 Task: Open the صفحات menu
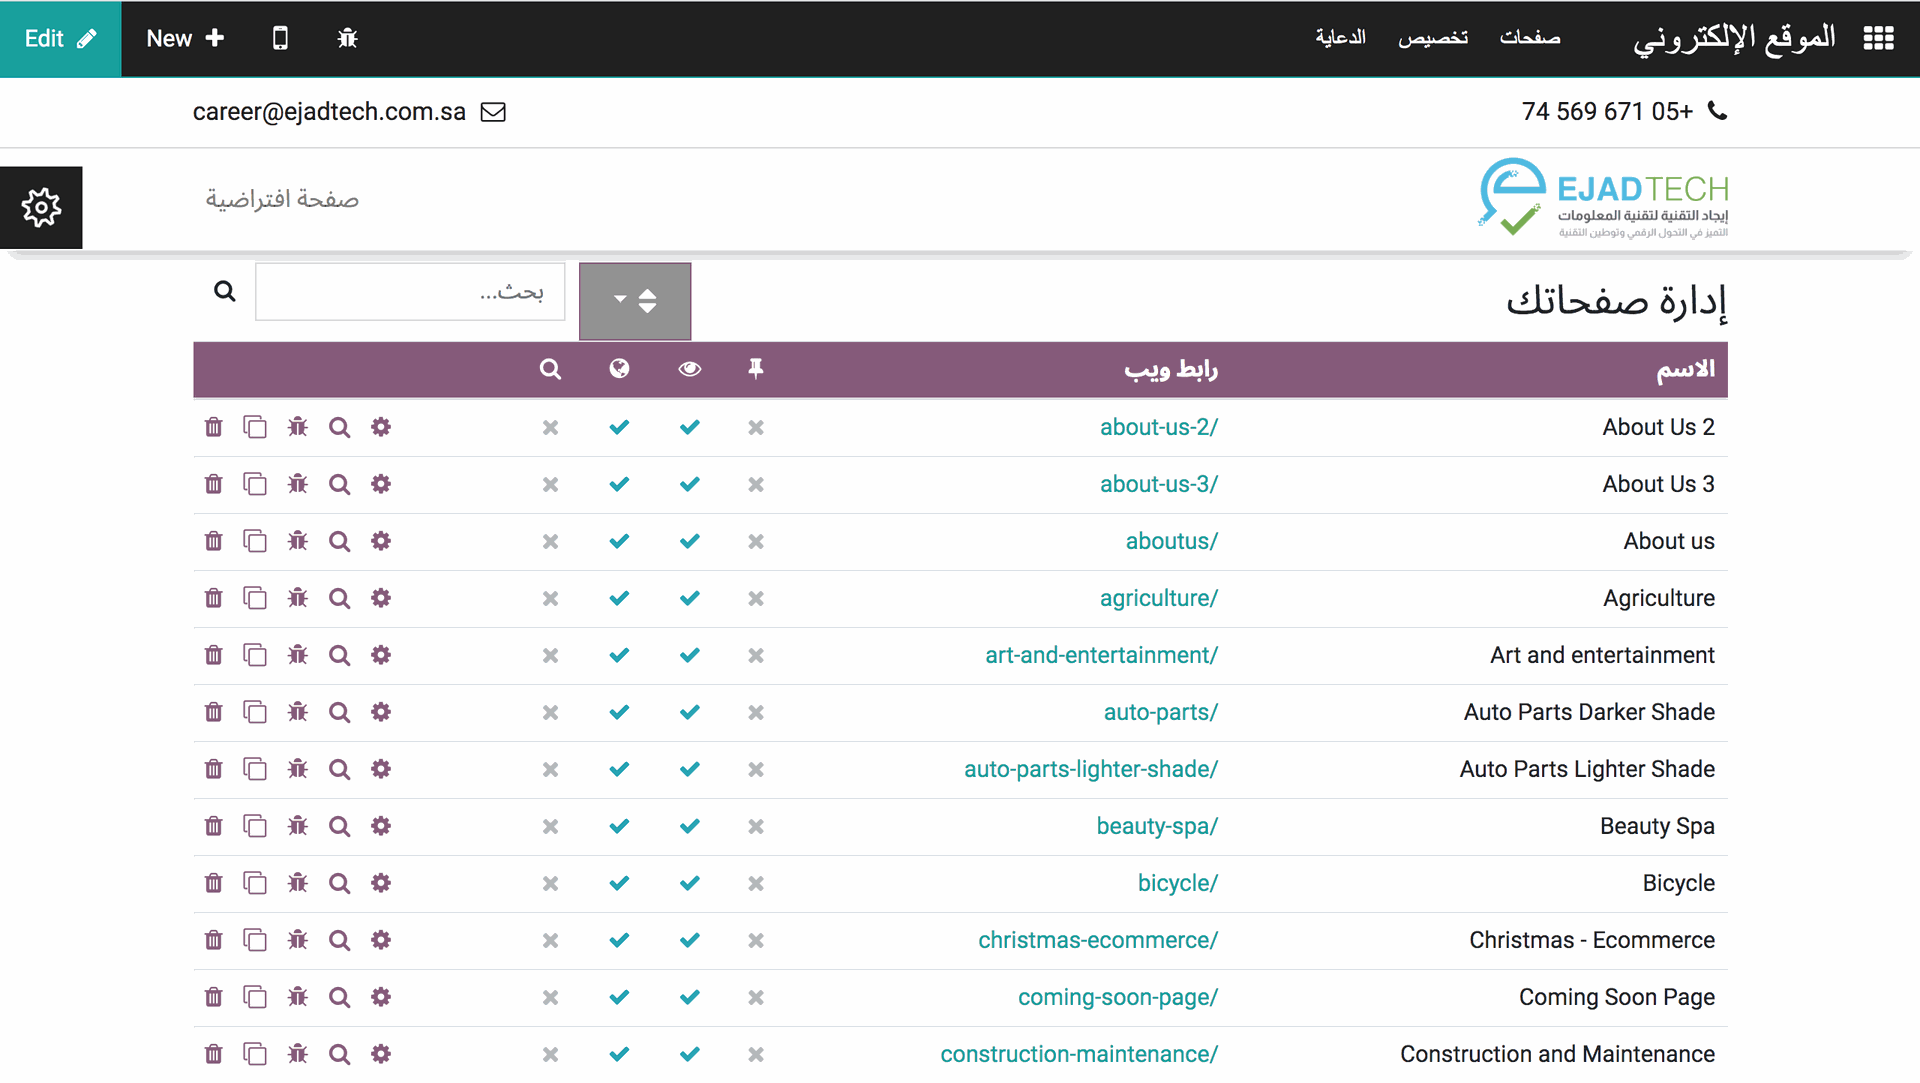[x=1529, y=38]
